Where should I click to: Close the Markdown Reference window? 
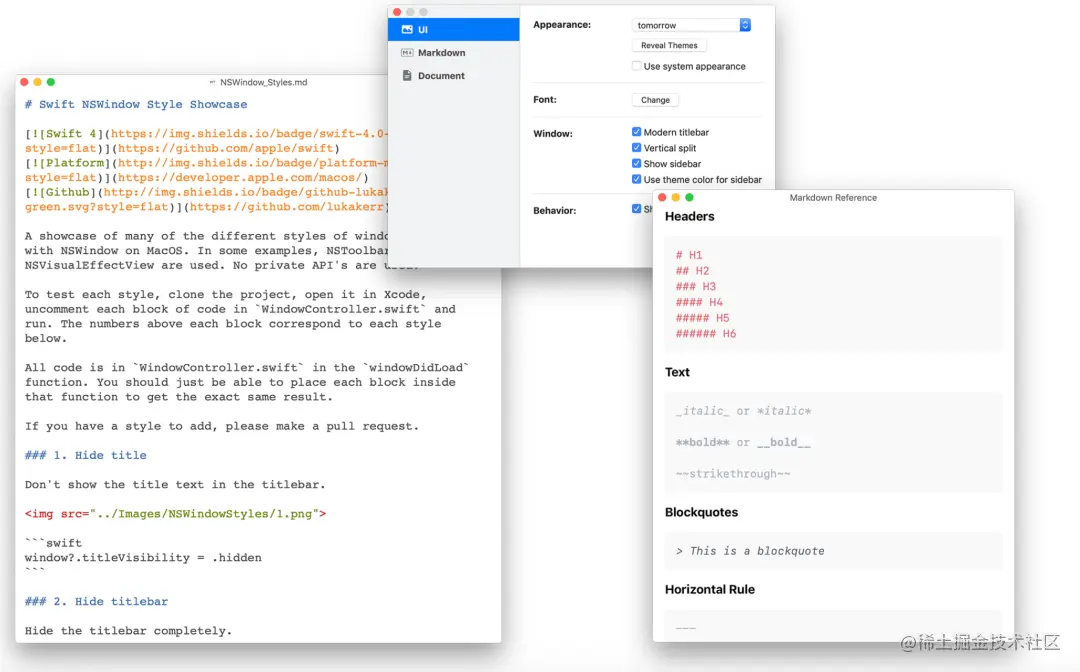click(663, 198)
